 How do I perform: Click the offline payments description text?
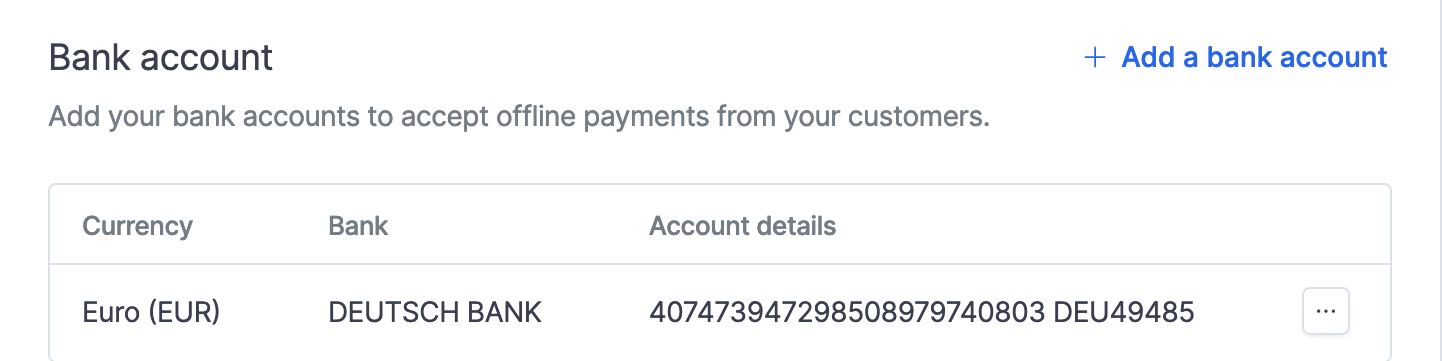pyautogui.click(x=519, y=118)
